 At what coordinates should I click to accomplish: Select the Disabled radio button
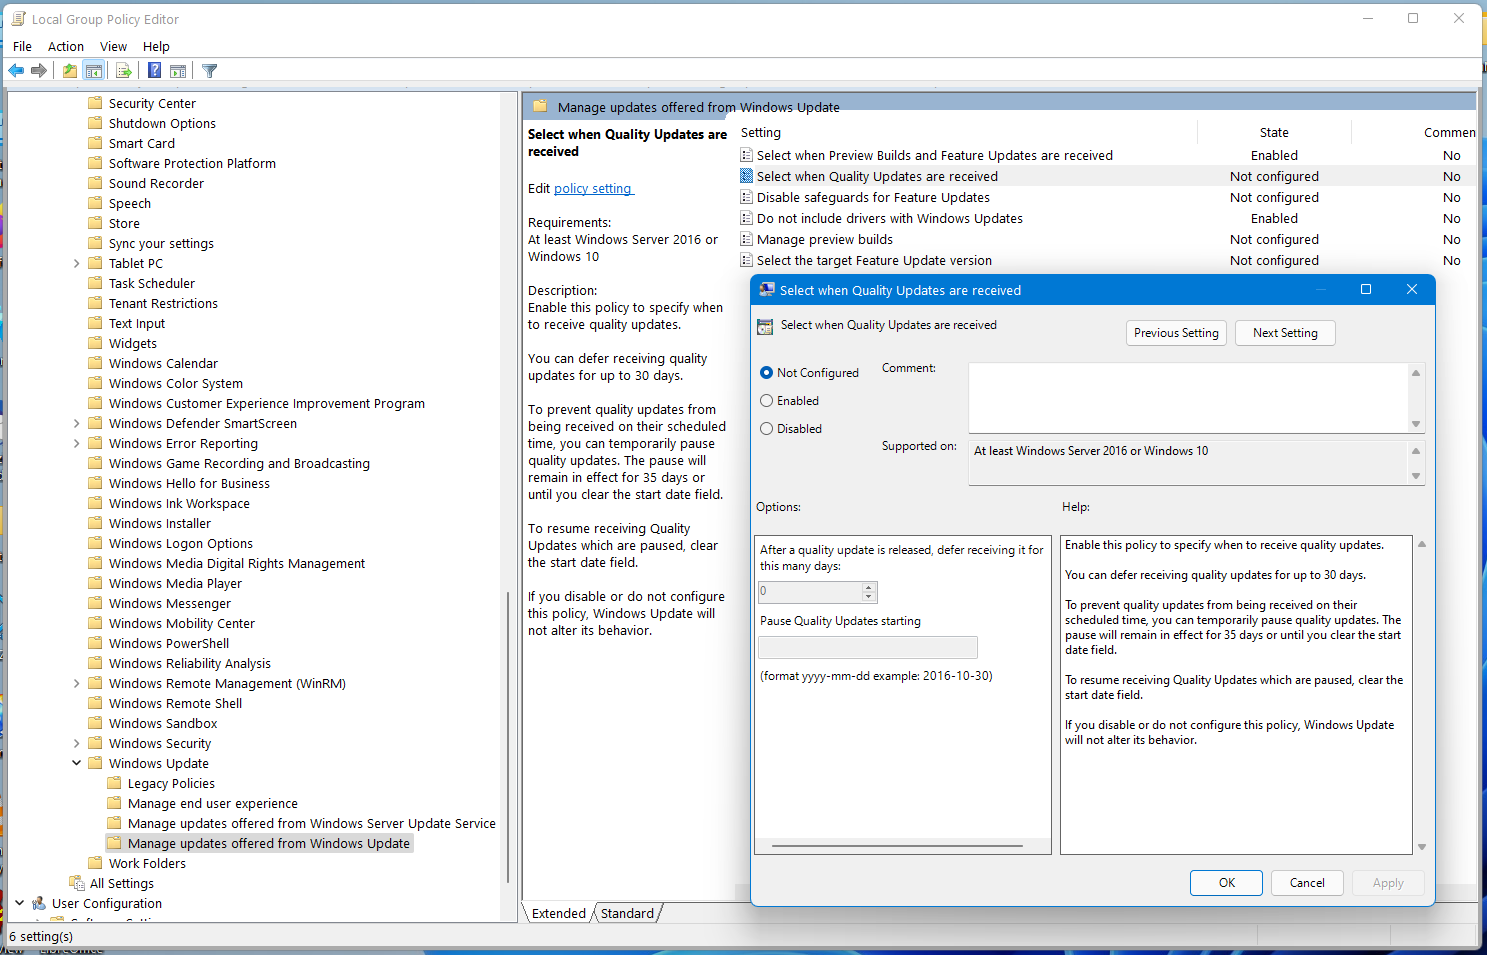[767, 429]
